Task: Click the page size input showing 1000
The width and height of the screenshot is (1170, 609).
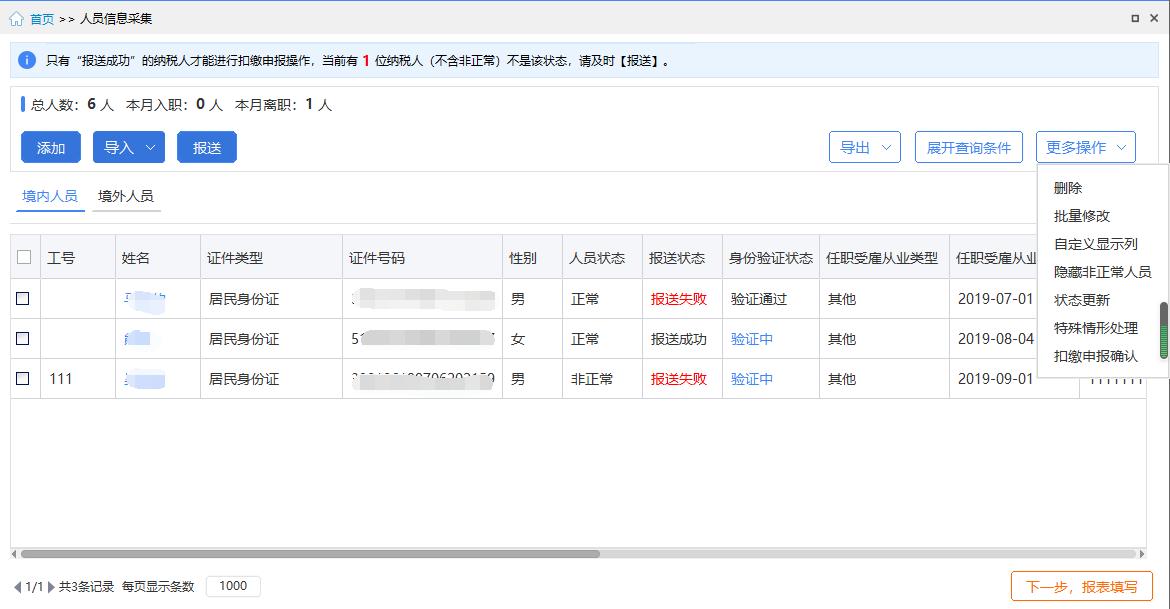Action: click(x=232, y=586)
